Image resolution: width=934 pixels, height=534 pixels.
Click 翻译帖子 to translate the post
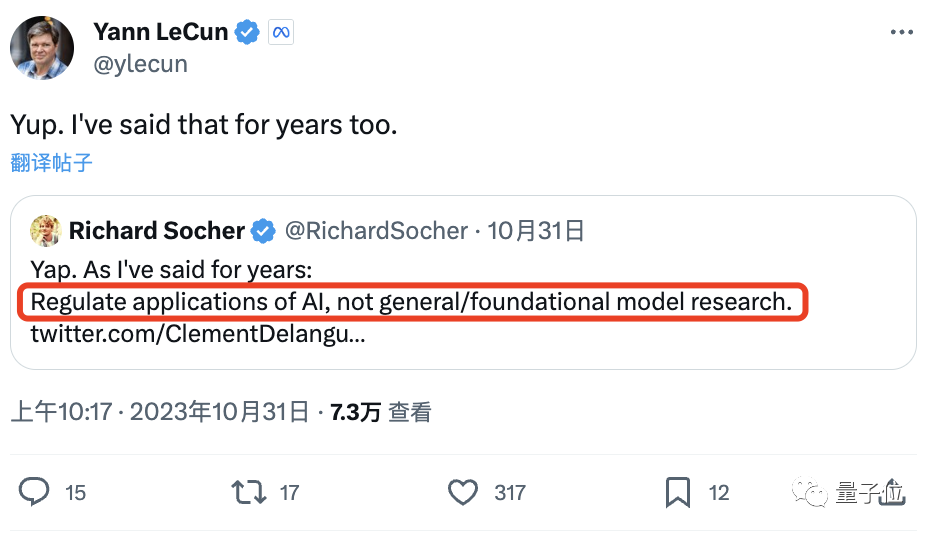click(x=52, y=162)
